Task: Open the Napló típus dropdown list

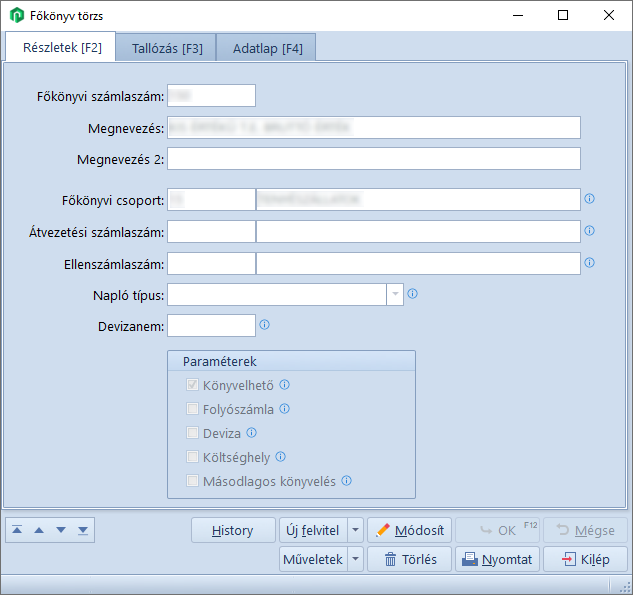Action: (x=395, y=294)
